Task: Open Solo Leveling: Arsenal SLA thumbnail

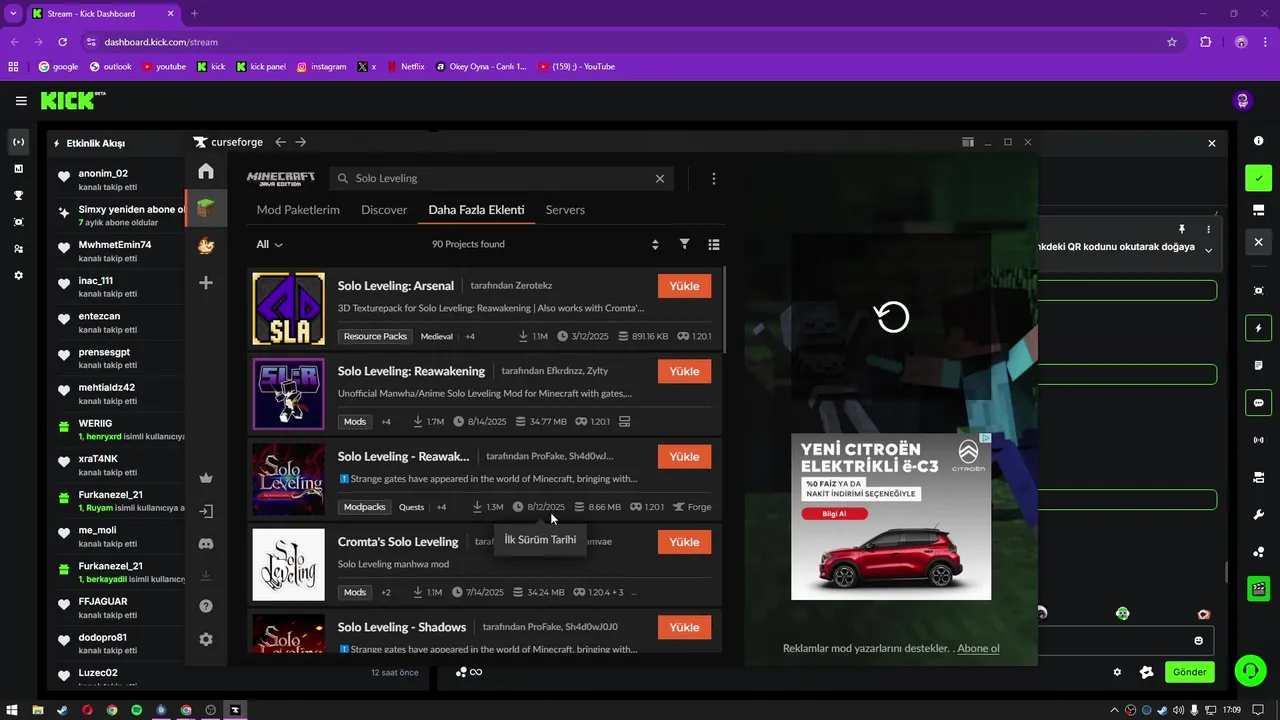Action: [x=288, y=309]
